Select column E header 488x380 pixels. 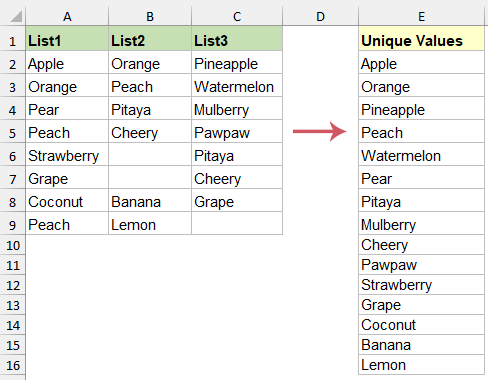pyautogui.click(x=421, y=16)
